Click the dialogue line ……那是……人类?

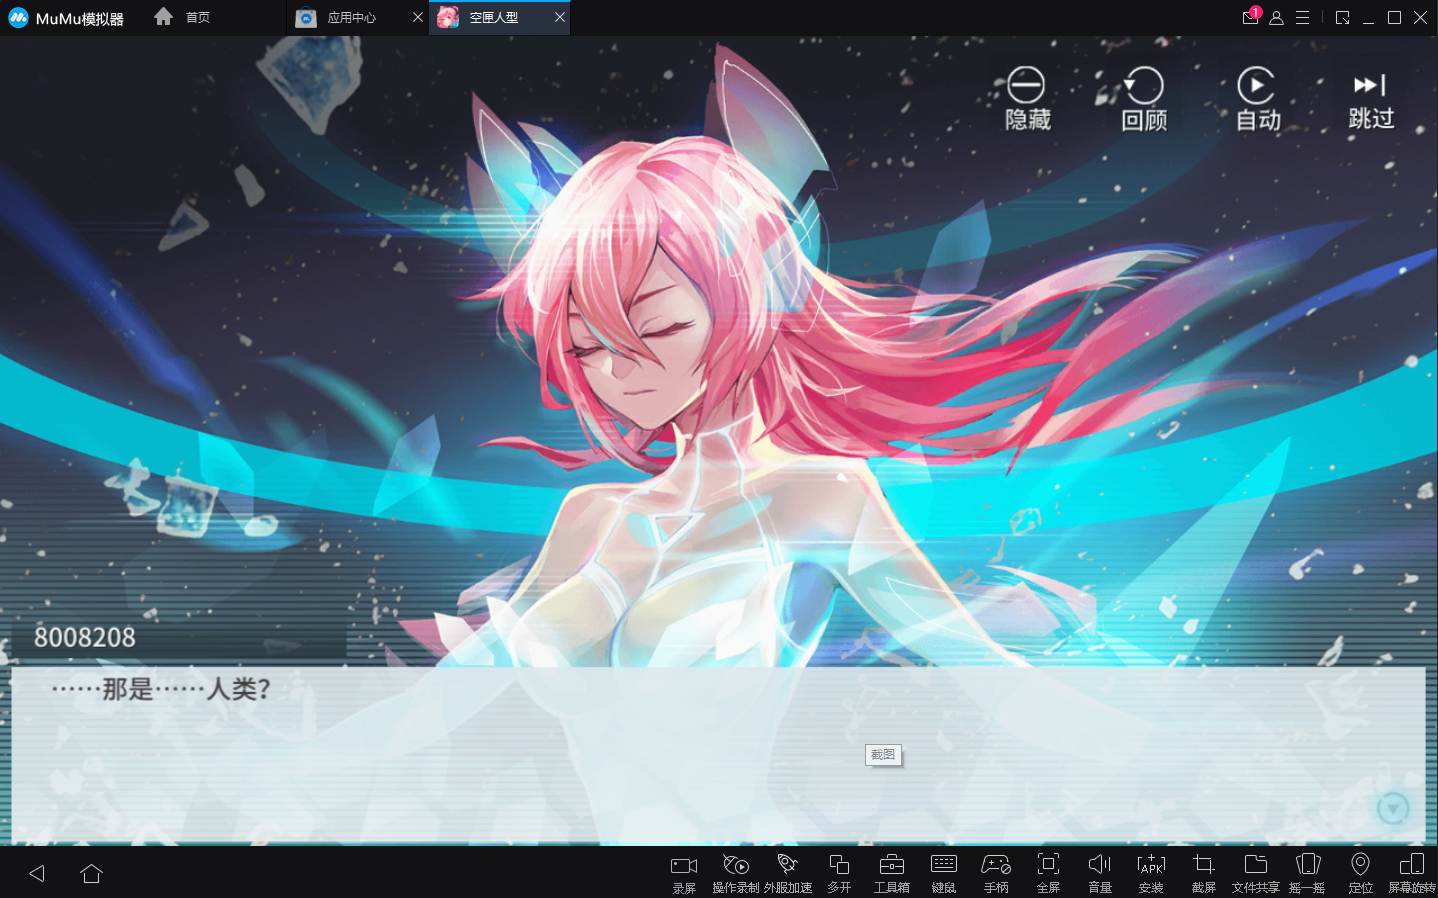point(161,689)
